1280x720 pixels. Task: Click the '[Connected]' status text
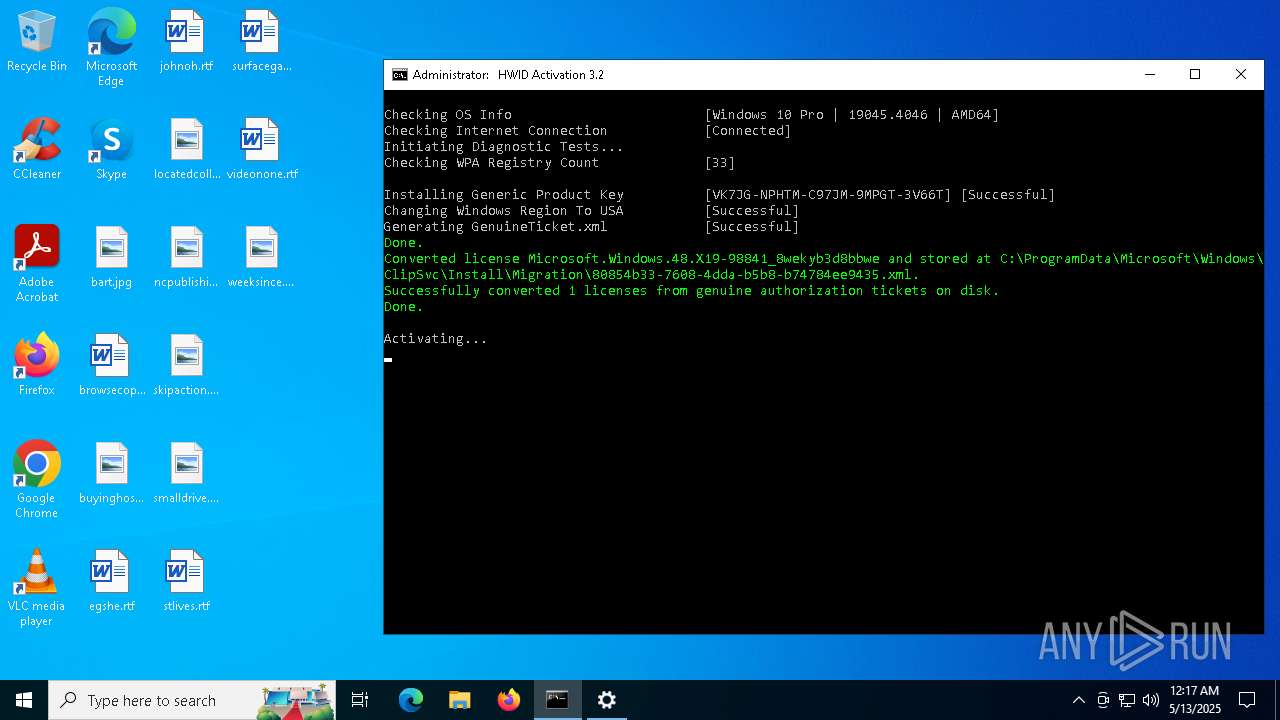pos(748,131)
